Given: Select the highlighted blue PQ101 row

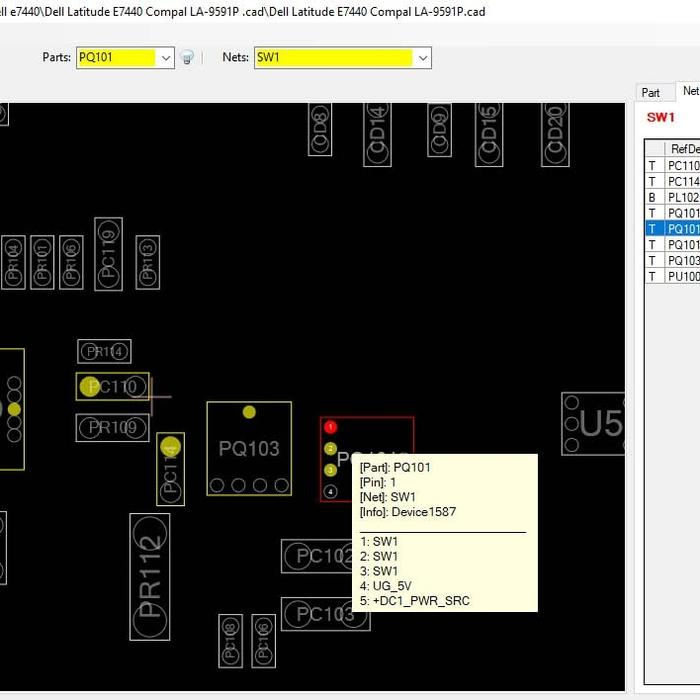Looking at the screenshot, I should [672, 229].
